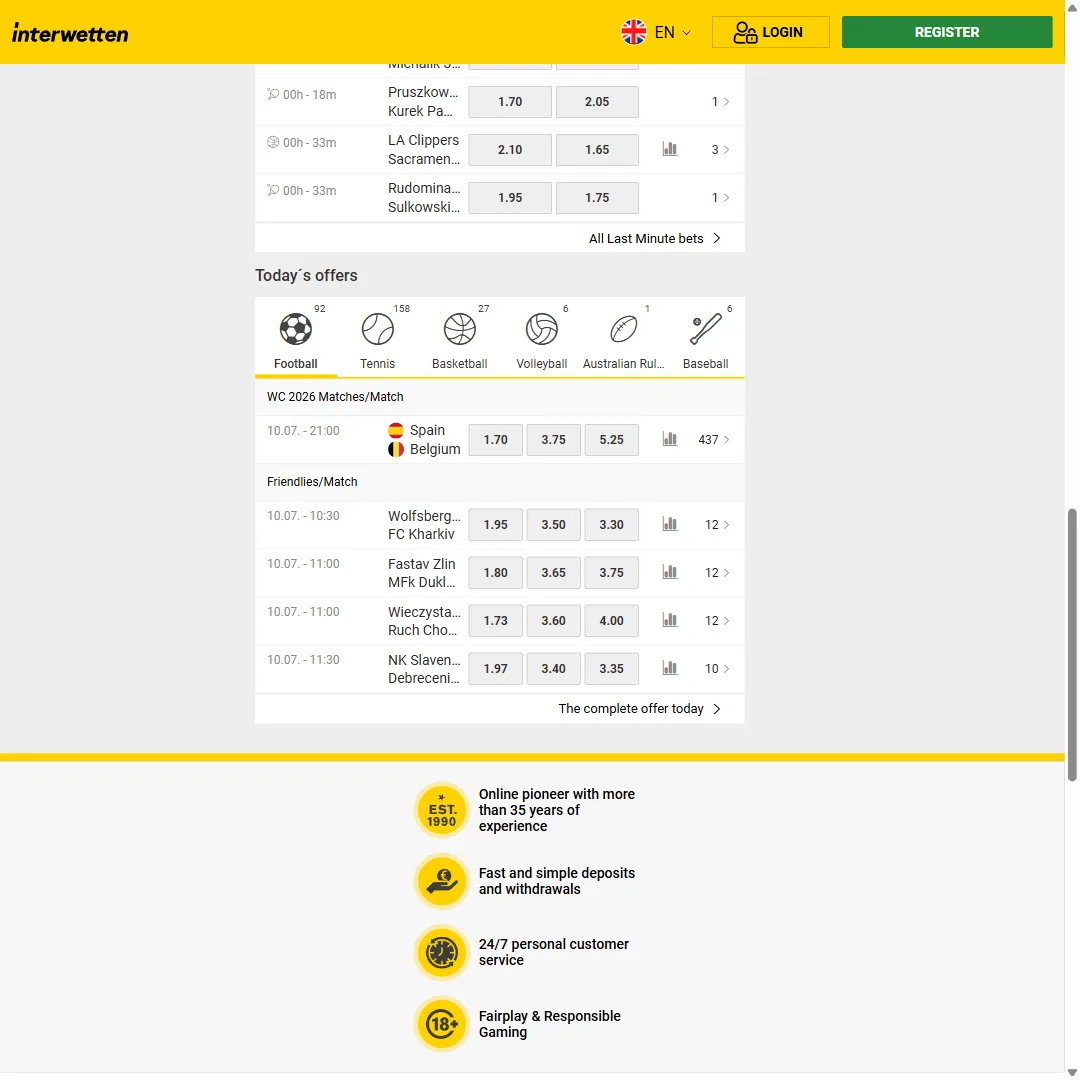Select the Basketball sport tab
1080x1080 pixels.
pyautogui.click(x=459, y=338)
